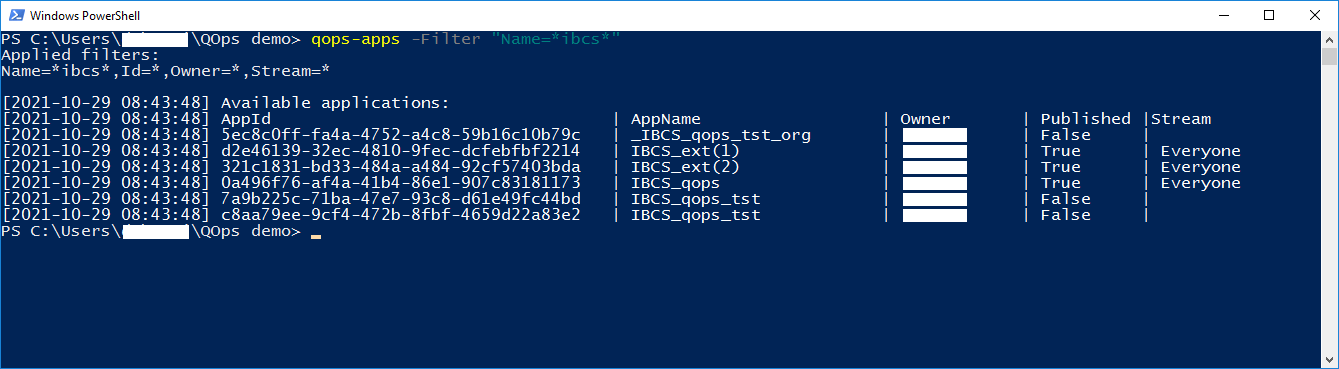Click the blinking cursor at prompt
1339x369 pixels.
(x=316, y=237)
